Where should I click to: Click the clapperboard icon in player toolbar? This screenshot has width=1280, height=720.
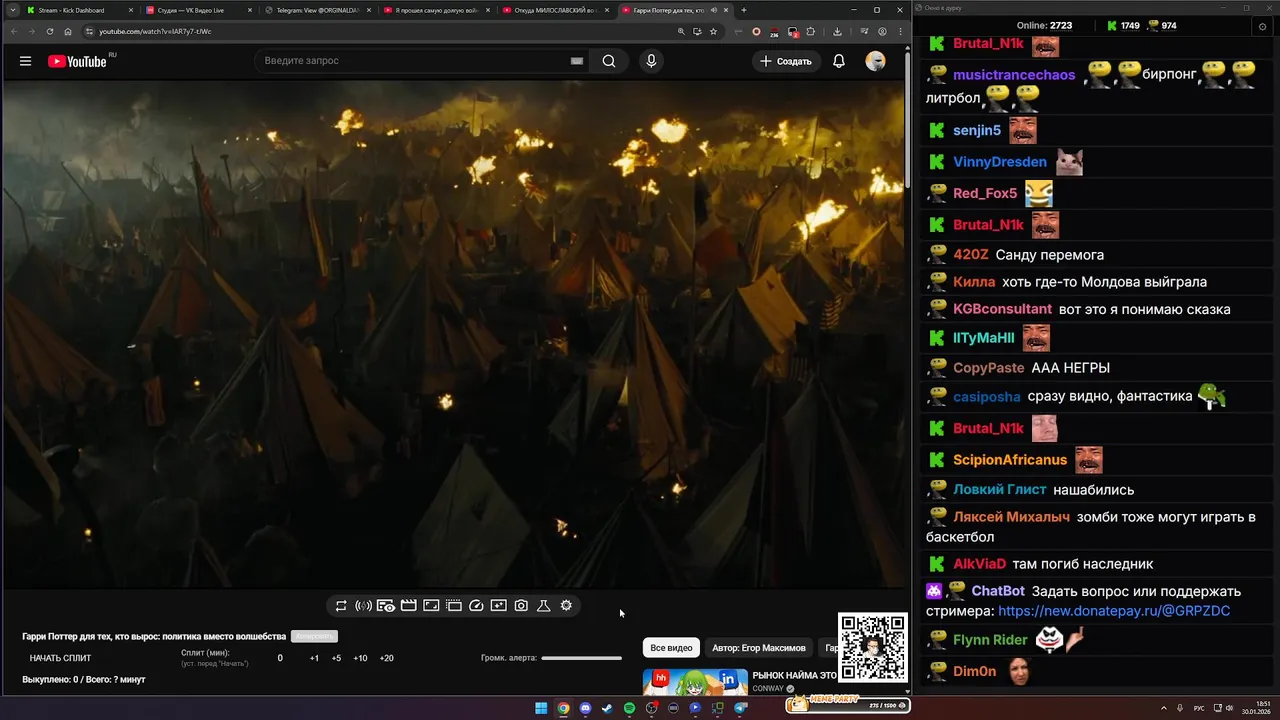click(x=408, y=606)
